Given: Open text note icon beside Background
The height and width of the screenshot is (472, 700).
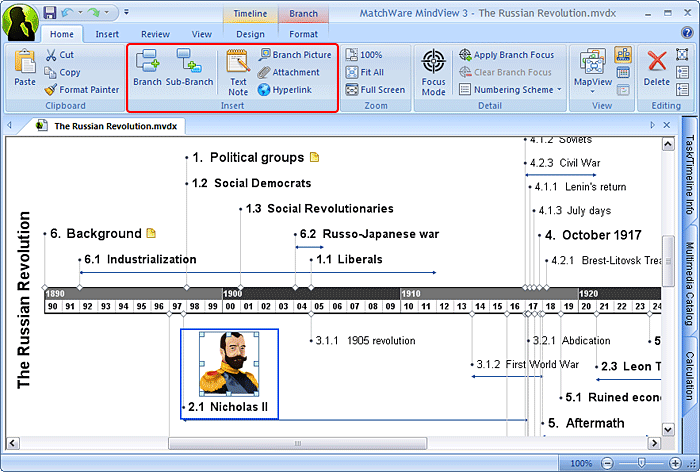Looking at the screenshot, I should pos(151,233).
